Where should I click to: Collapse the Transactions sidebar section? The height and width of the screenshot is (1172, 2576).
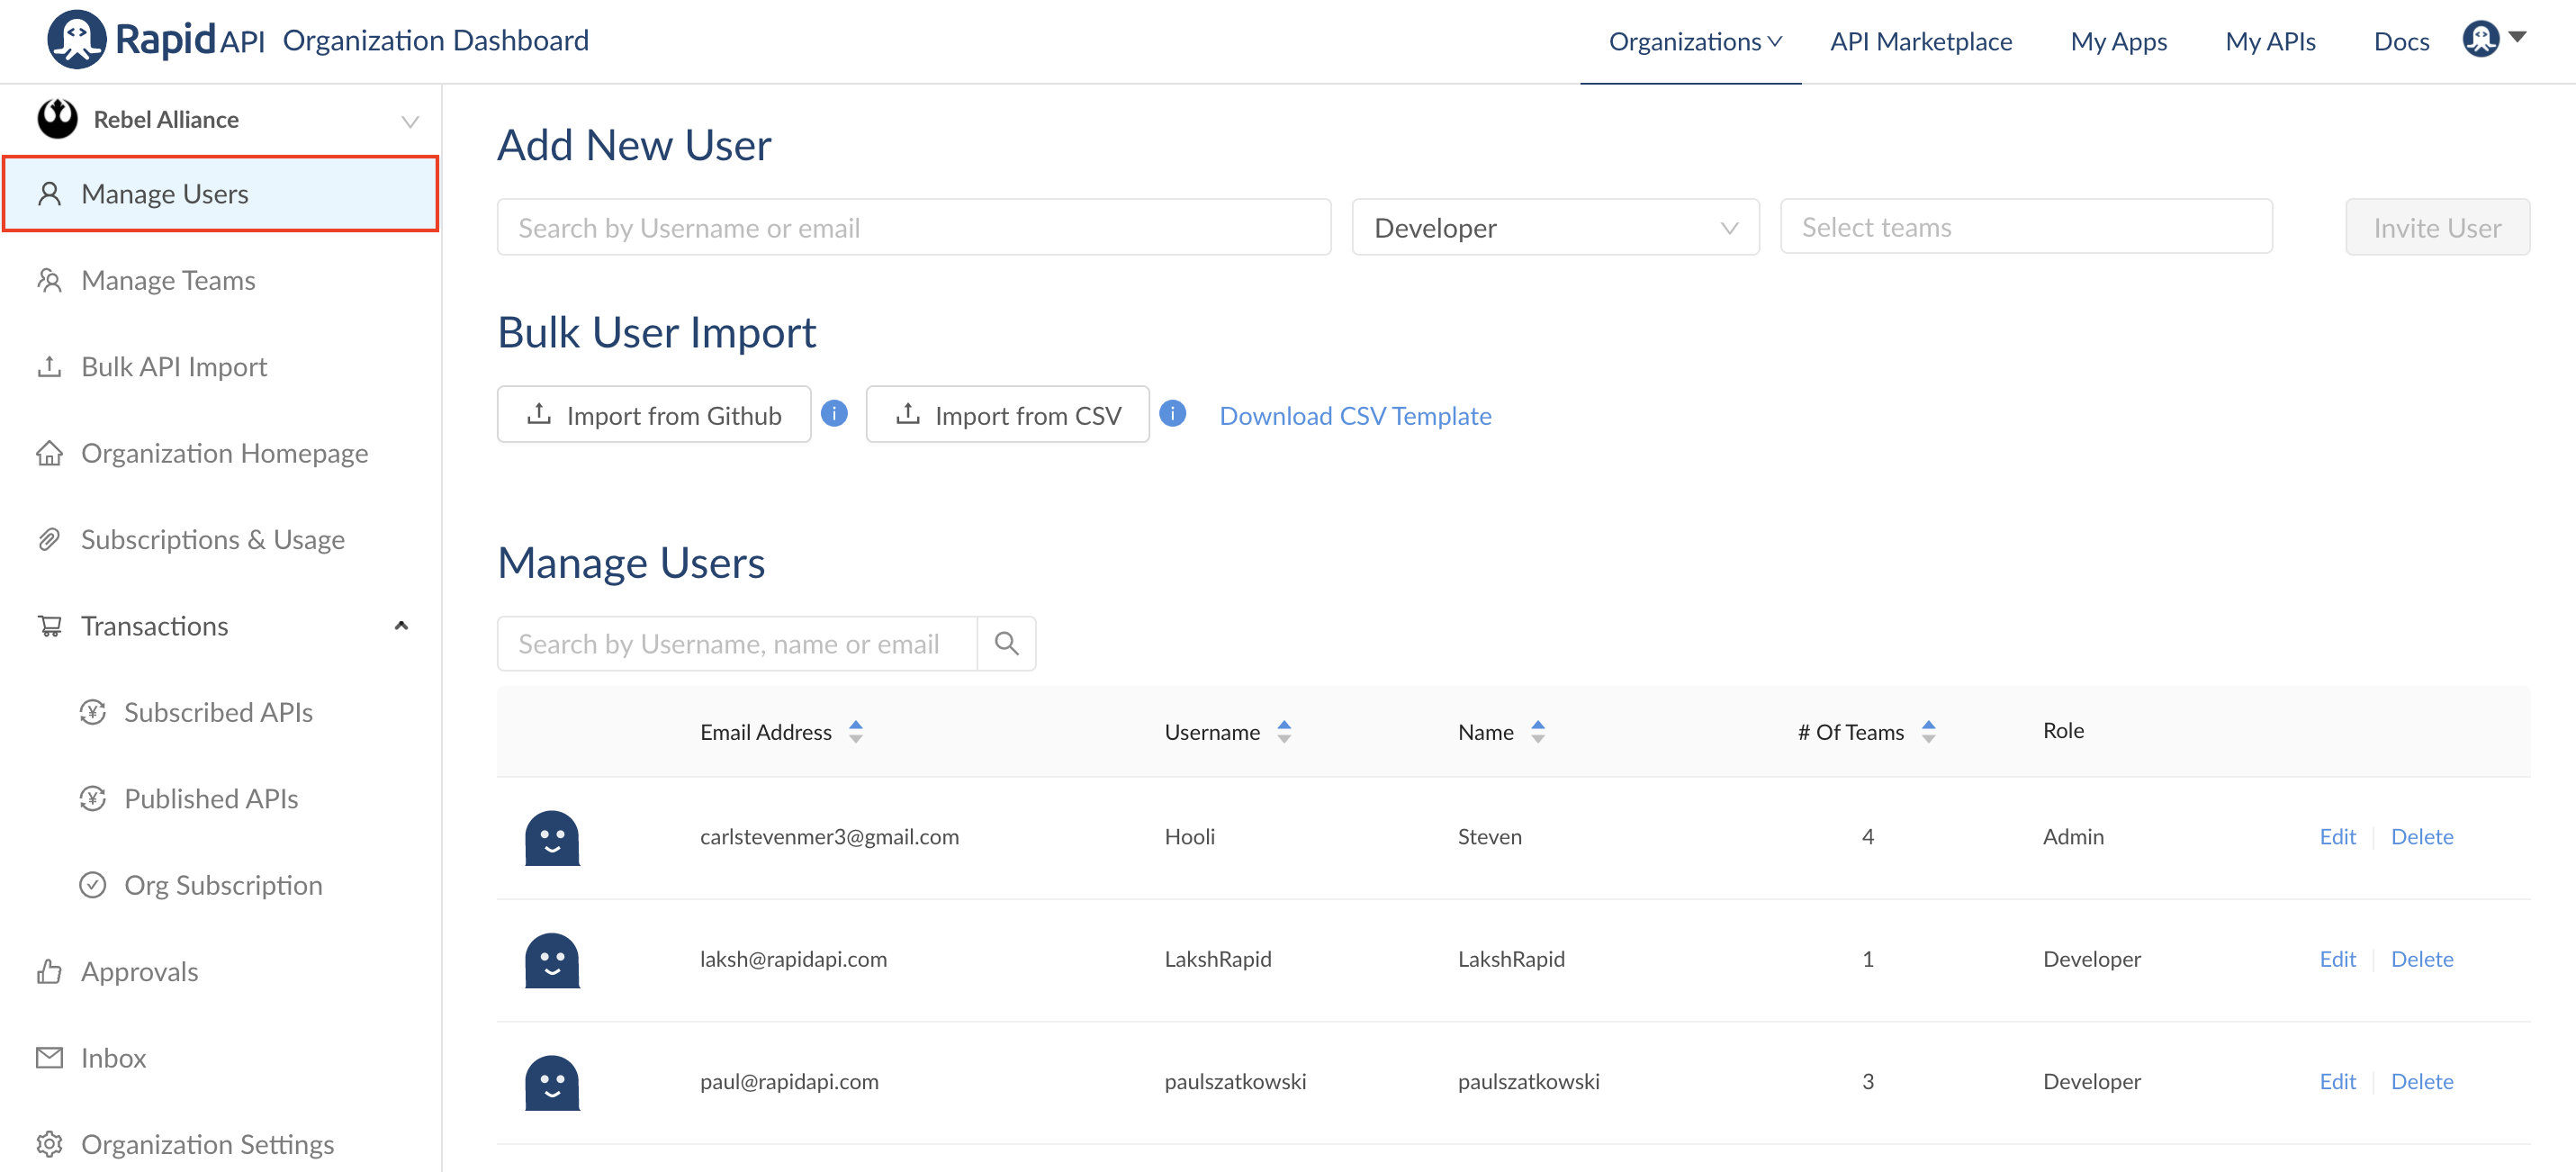pos(401,625)
